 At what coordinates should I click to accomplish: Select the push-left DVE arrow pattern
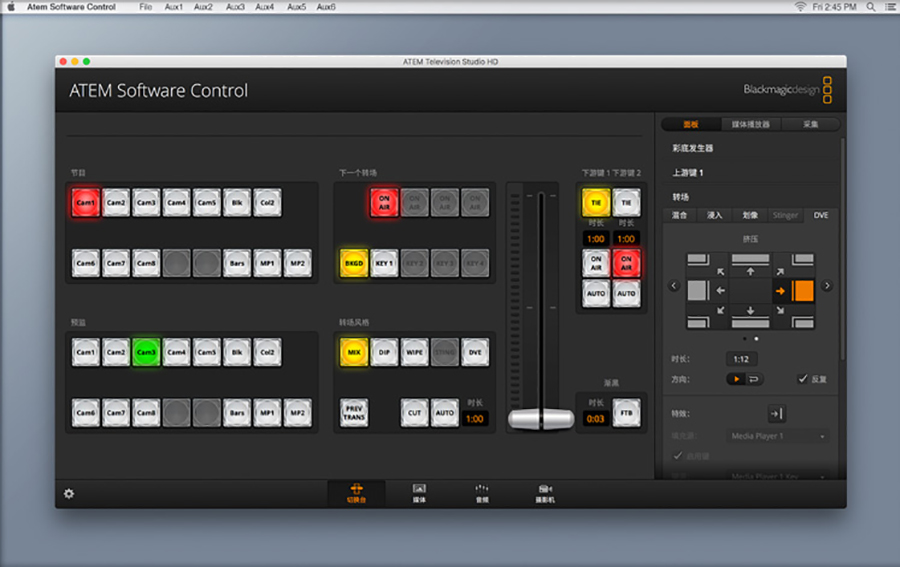720,291
